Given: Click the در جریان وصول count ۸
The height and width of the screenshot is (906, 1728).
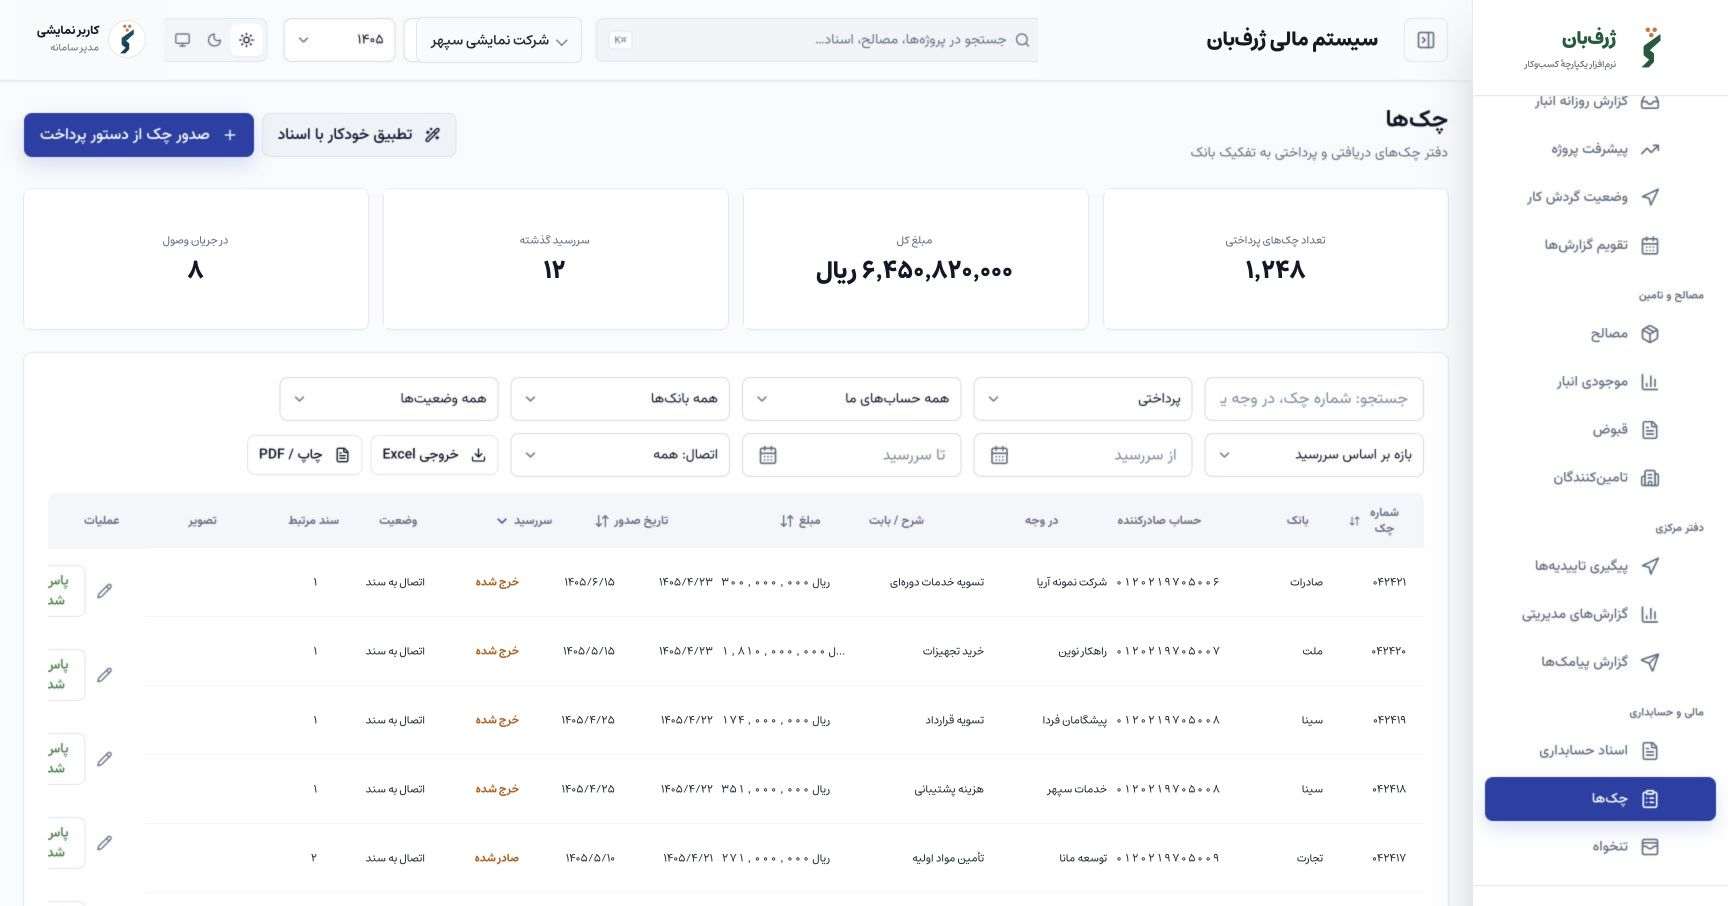Looking at the screenshot, I should tap(195, 270).
